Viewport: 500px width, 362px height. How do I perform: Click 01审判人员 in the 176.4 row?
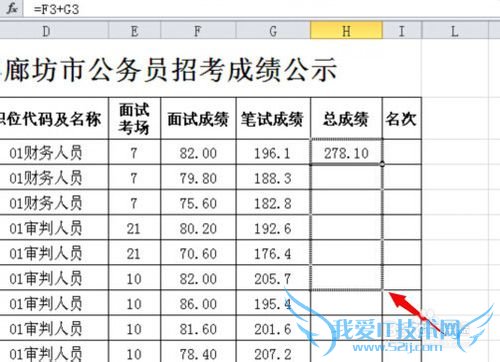tap(46, 253)
